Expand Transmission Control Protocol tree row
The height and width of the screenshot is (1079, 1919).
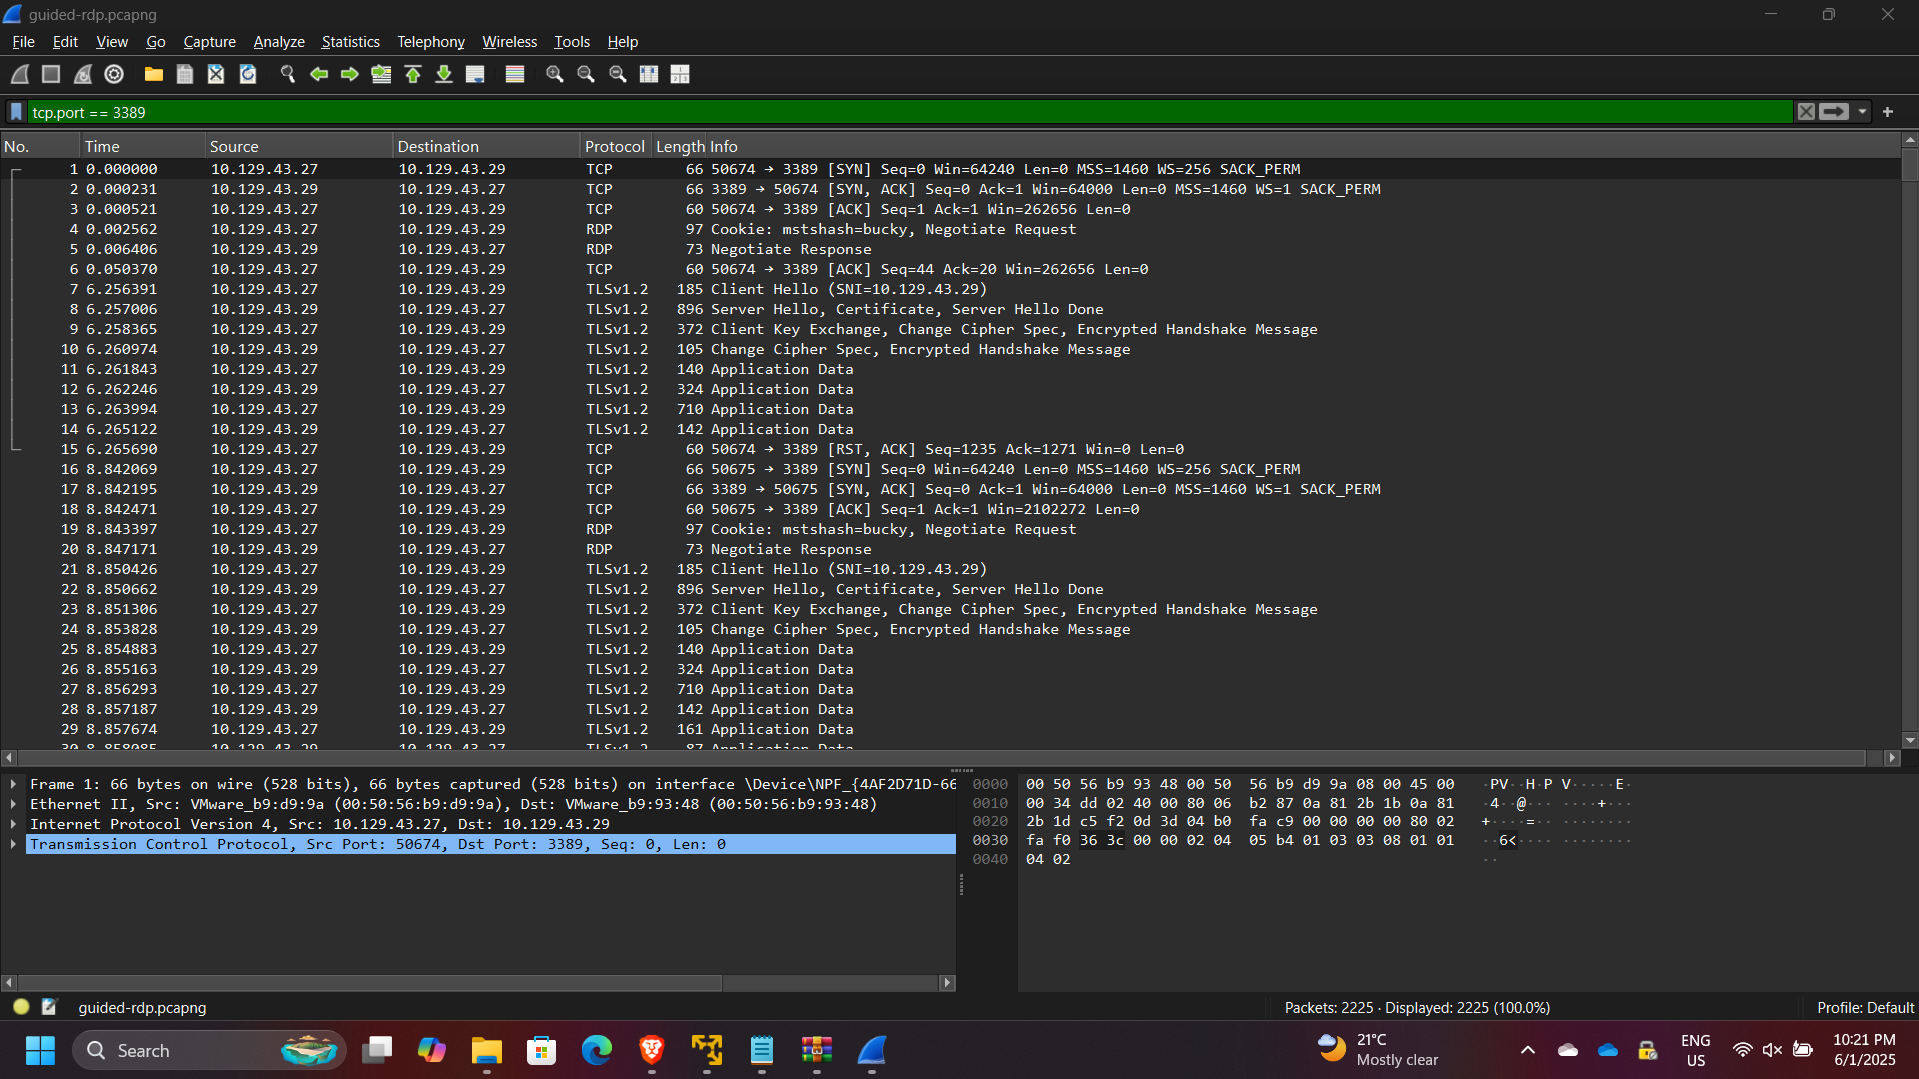13,844
